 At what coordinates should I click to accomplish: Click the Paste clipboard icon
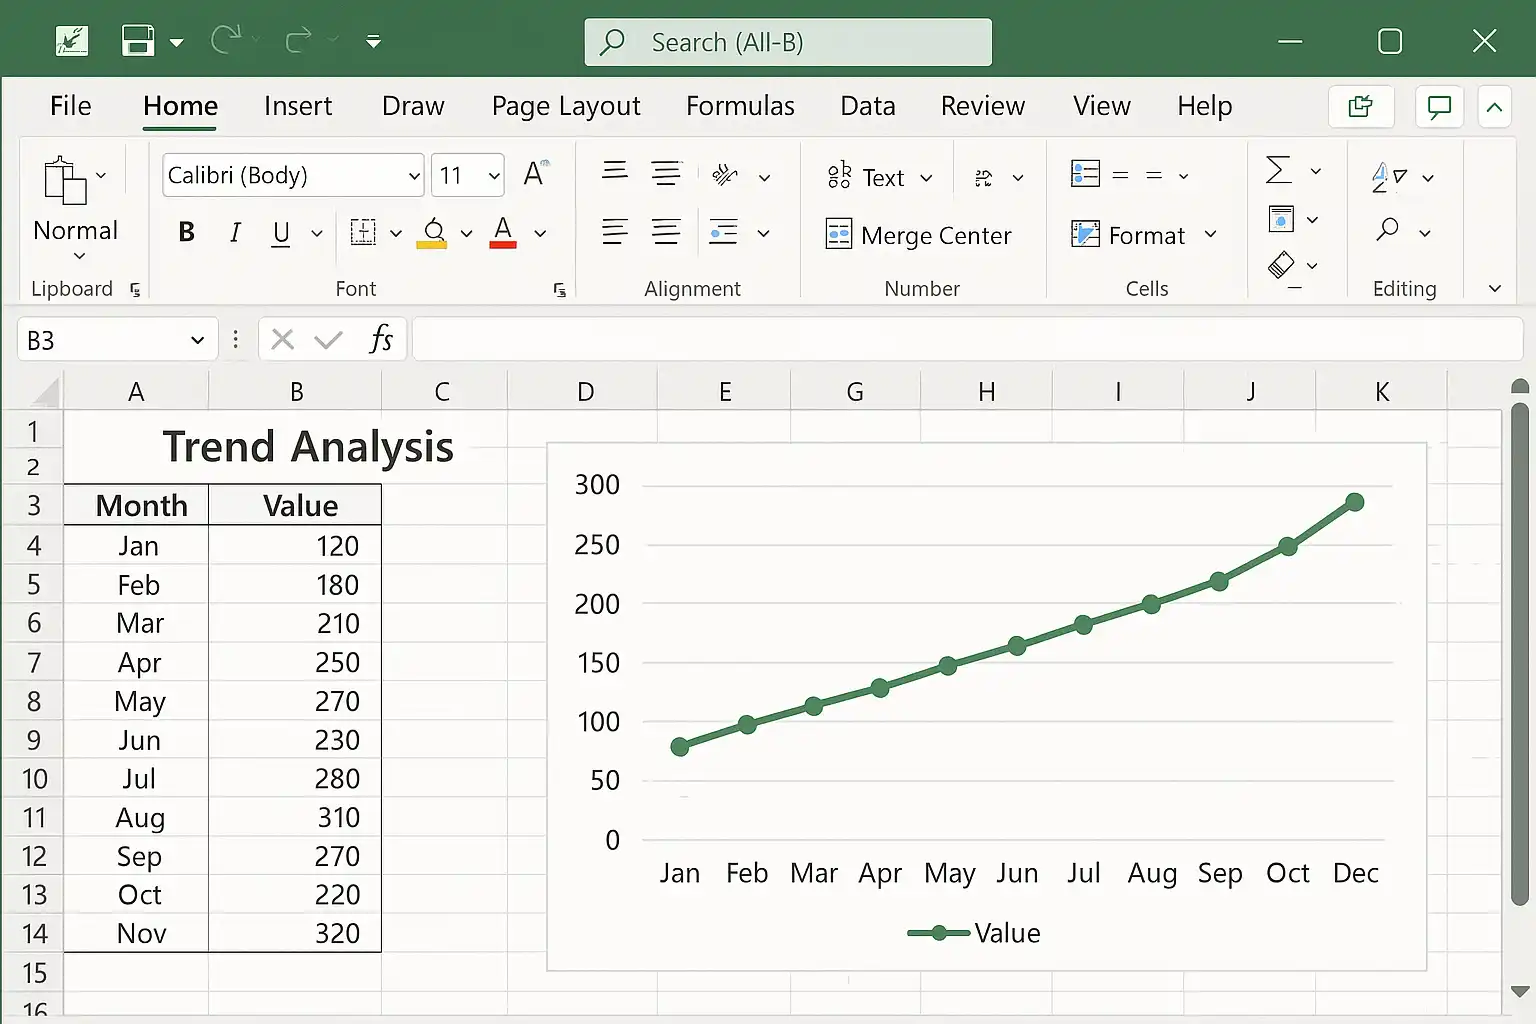(x=65, y=180)
